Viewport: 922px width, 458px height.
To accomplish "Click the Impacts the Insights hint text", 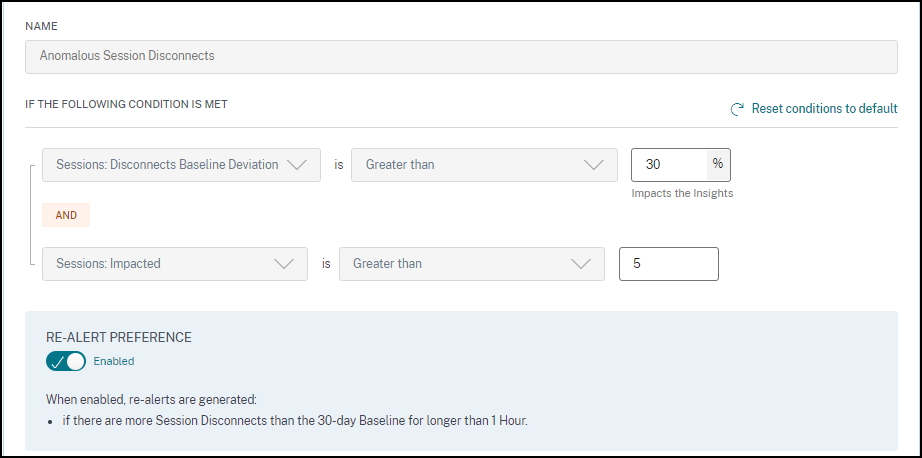I will [x=682, y=193].
